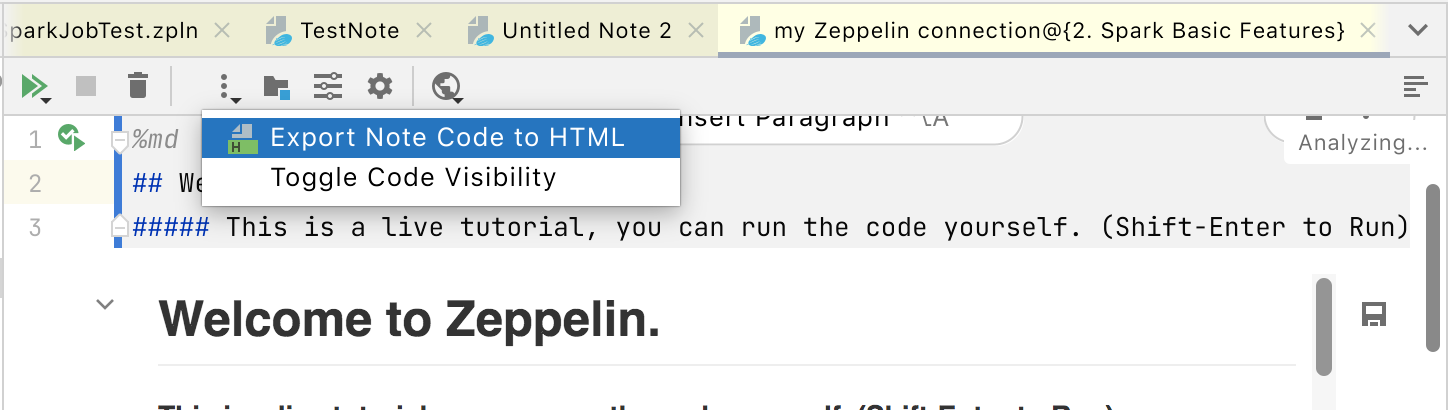Show hidden tabs with the chevron dropdown

1417,30
